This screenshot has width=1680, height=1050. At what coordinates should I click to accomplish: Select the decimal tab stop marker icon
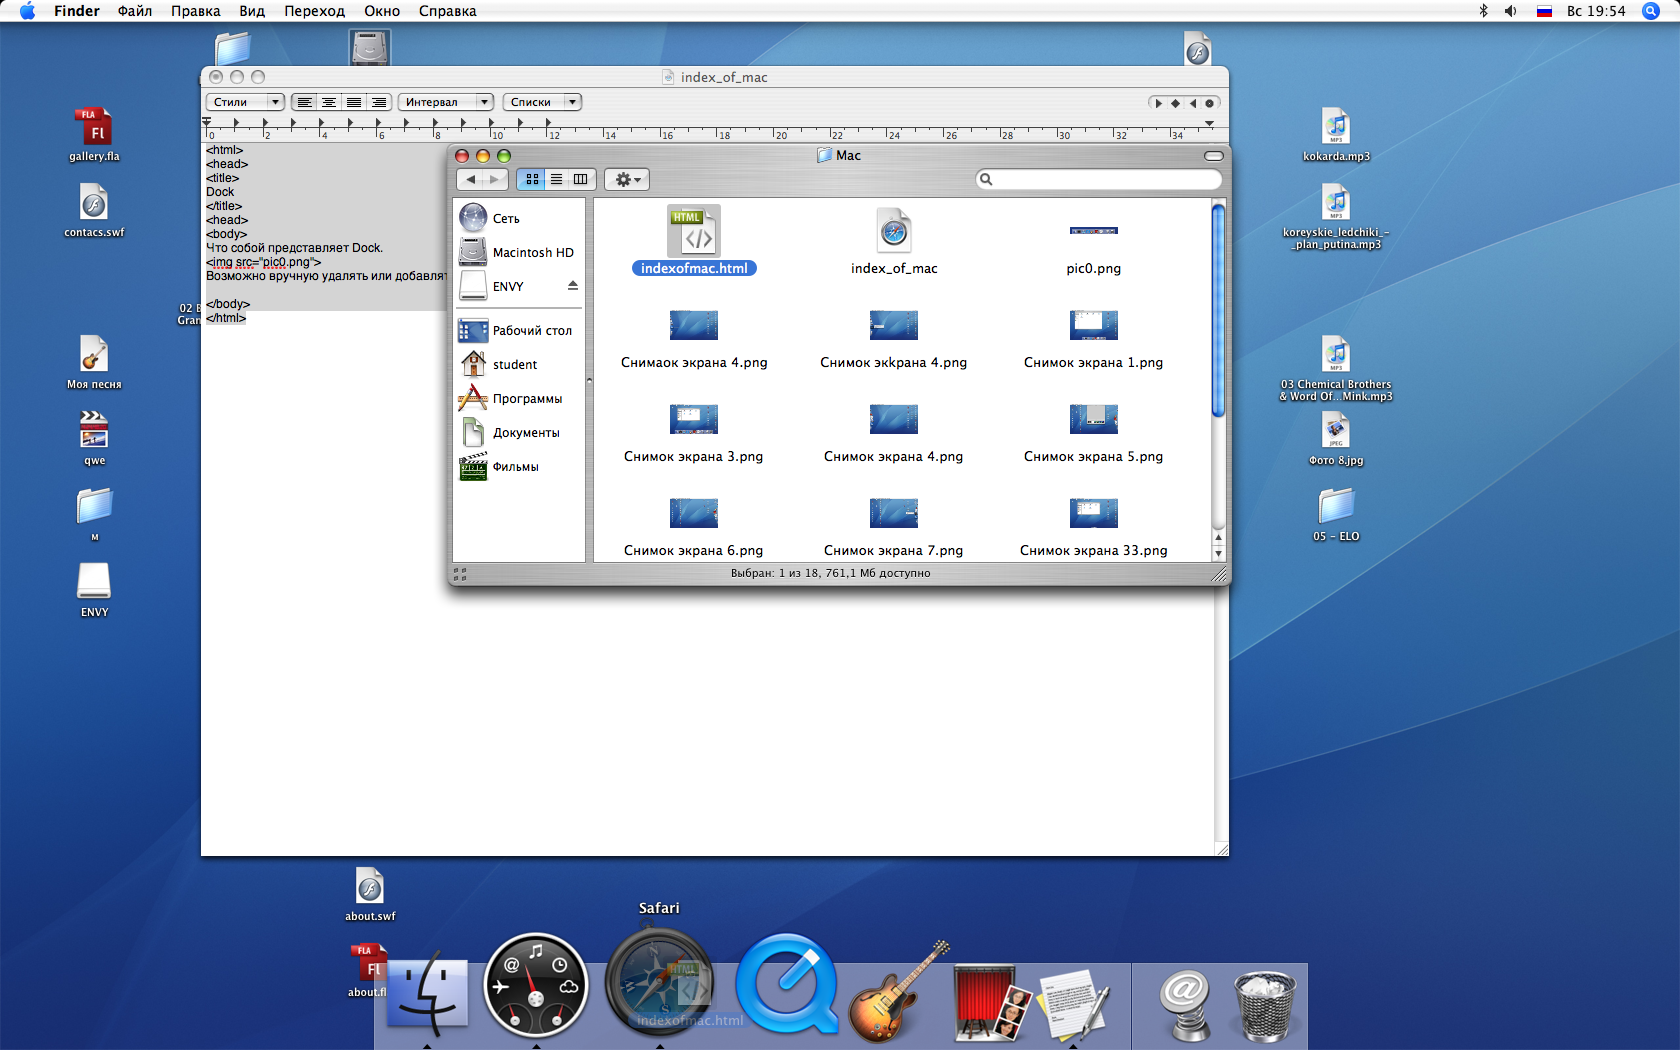(x=1209, y=103)
